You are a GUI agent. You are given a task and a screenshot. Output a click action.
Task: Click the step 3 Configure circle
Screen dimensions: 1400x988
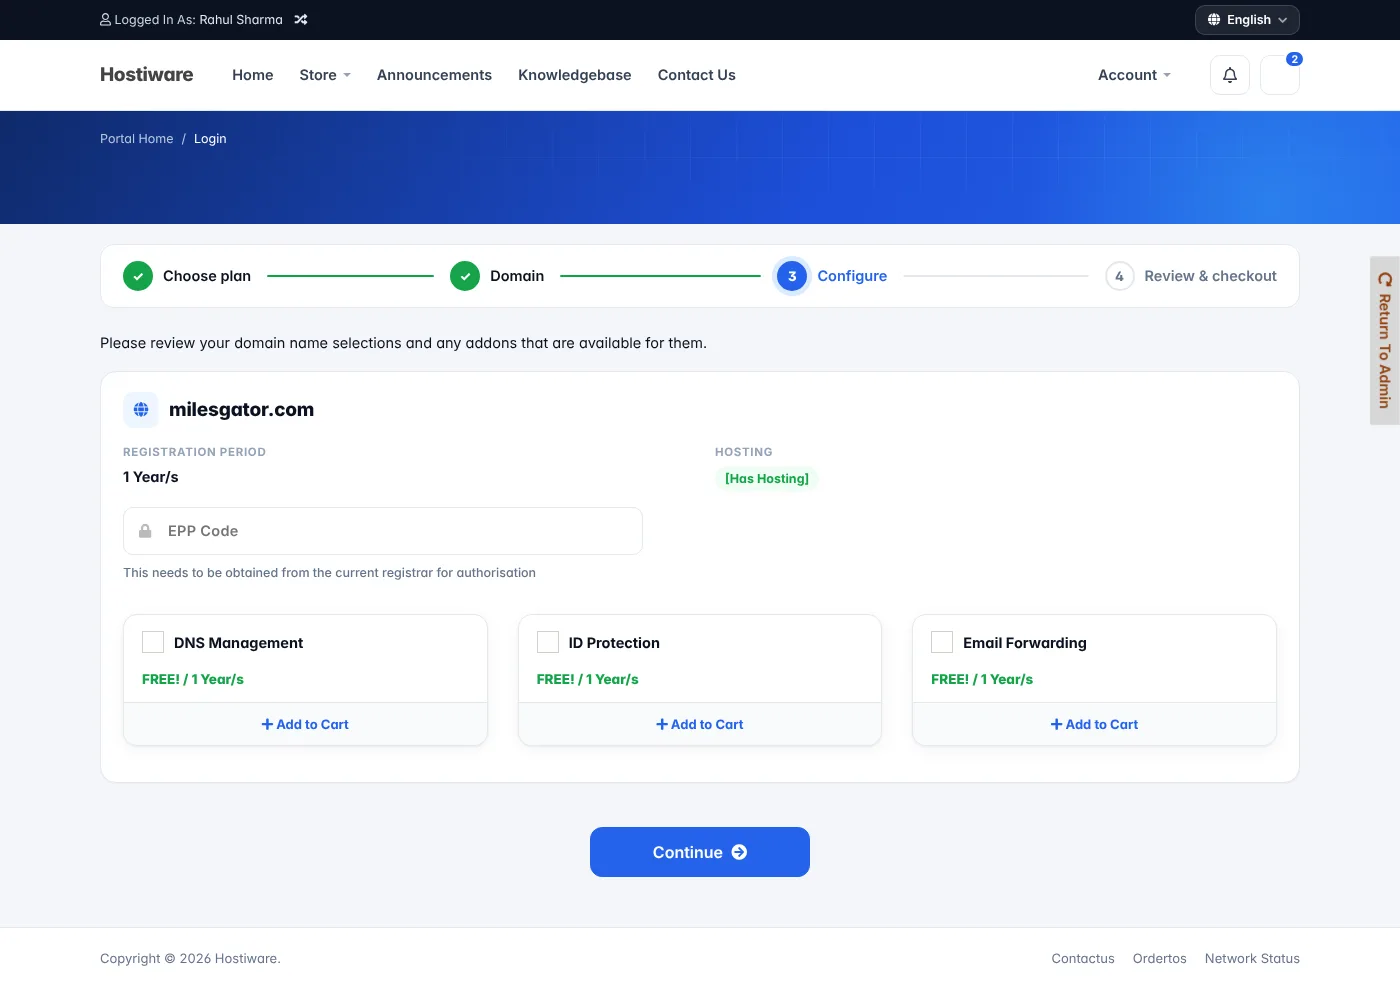[x=792, y=276]
